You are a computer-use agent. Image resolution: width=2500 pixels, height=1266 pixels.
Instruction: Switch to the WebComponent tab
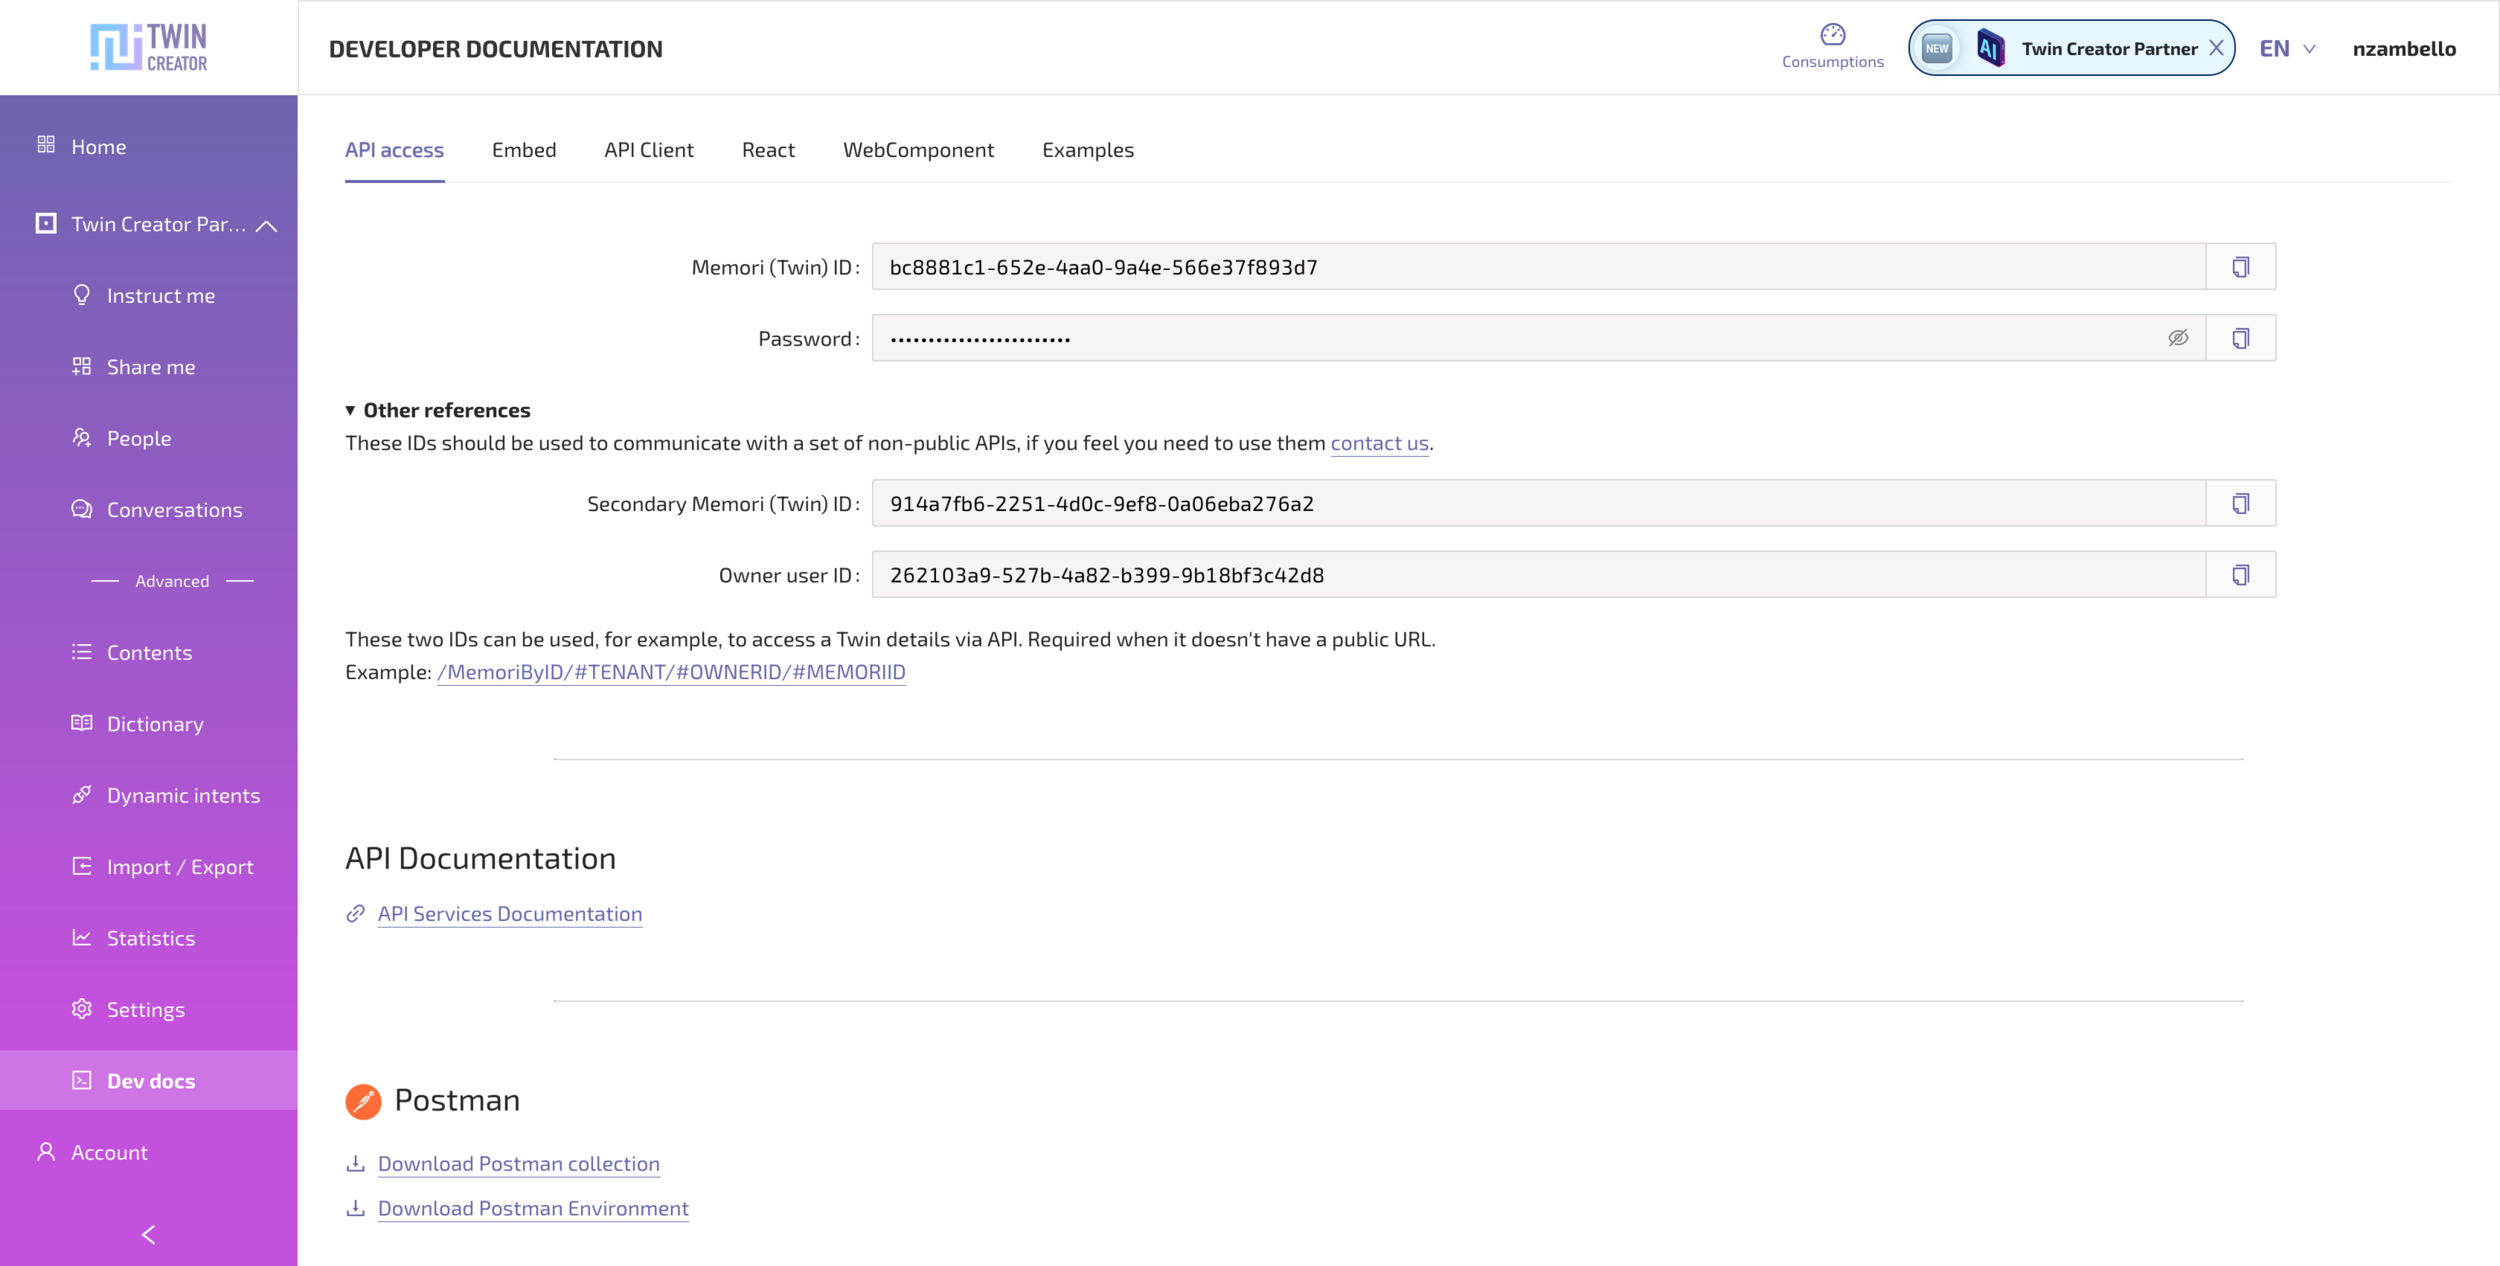tap(918, 150)
